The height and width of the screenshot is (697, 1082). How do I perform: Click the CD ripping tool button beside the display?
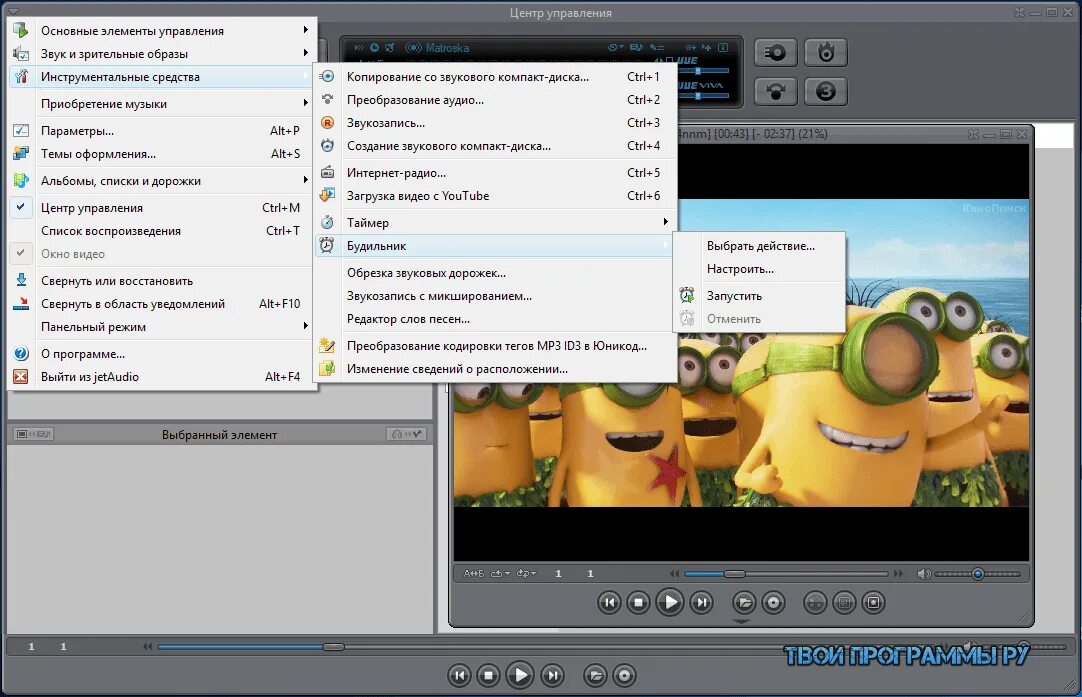(x=776, y=52)
